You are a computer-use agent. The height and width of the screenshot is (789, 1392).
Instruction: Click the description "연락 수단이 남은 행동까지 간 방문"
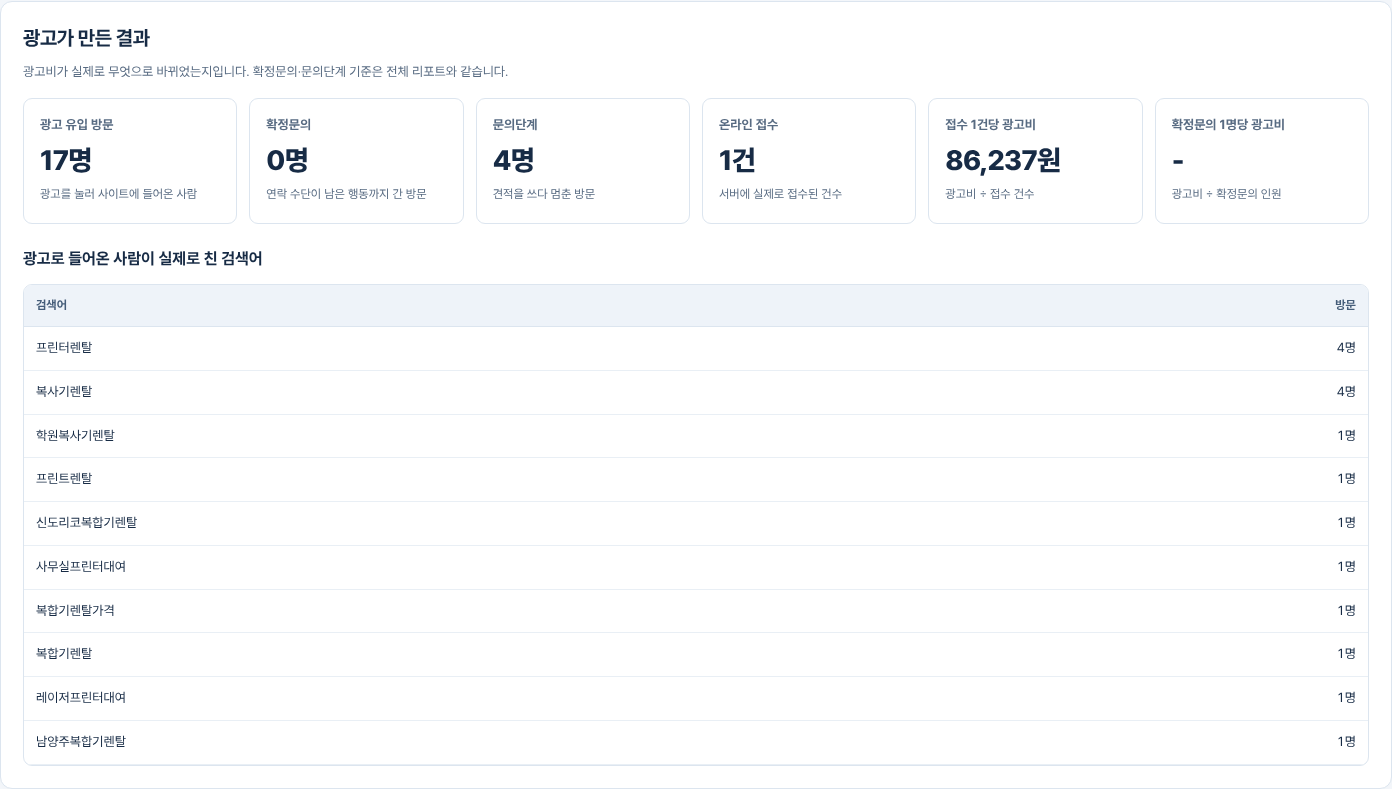point(346,194)
